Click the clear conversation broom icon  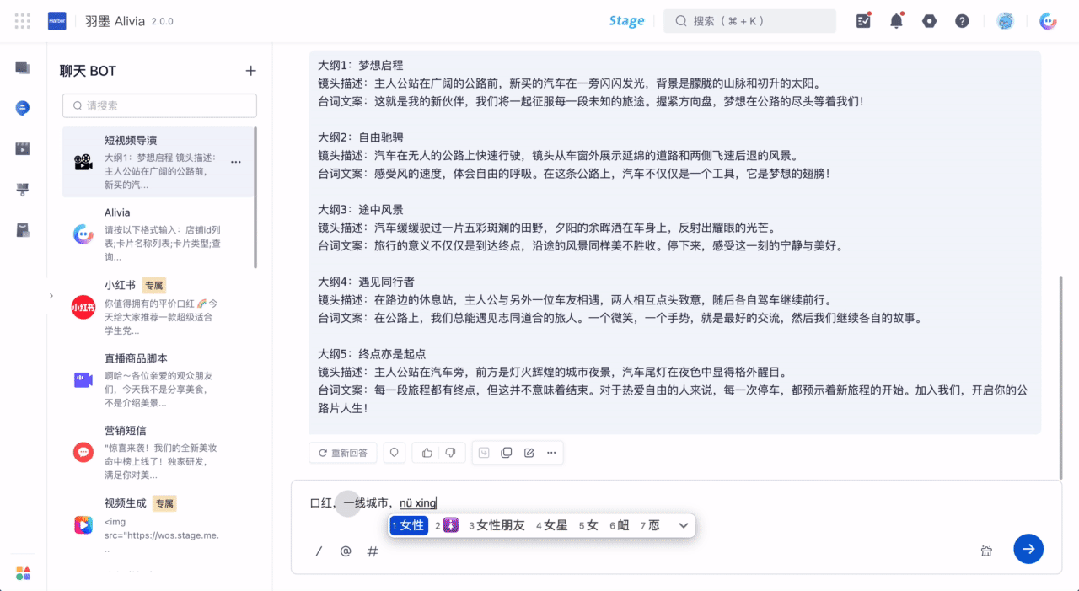point(986,550)
